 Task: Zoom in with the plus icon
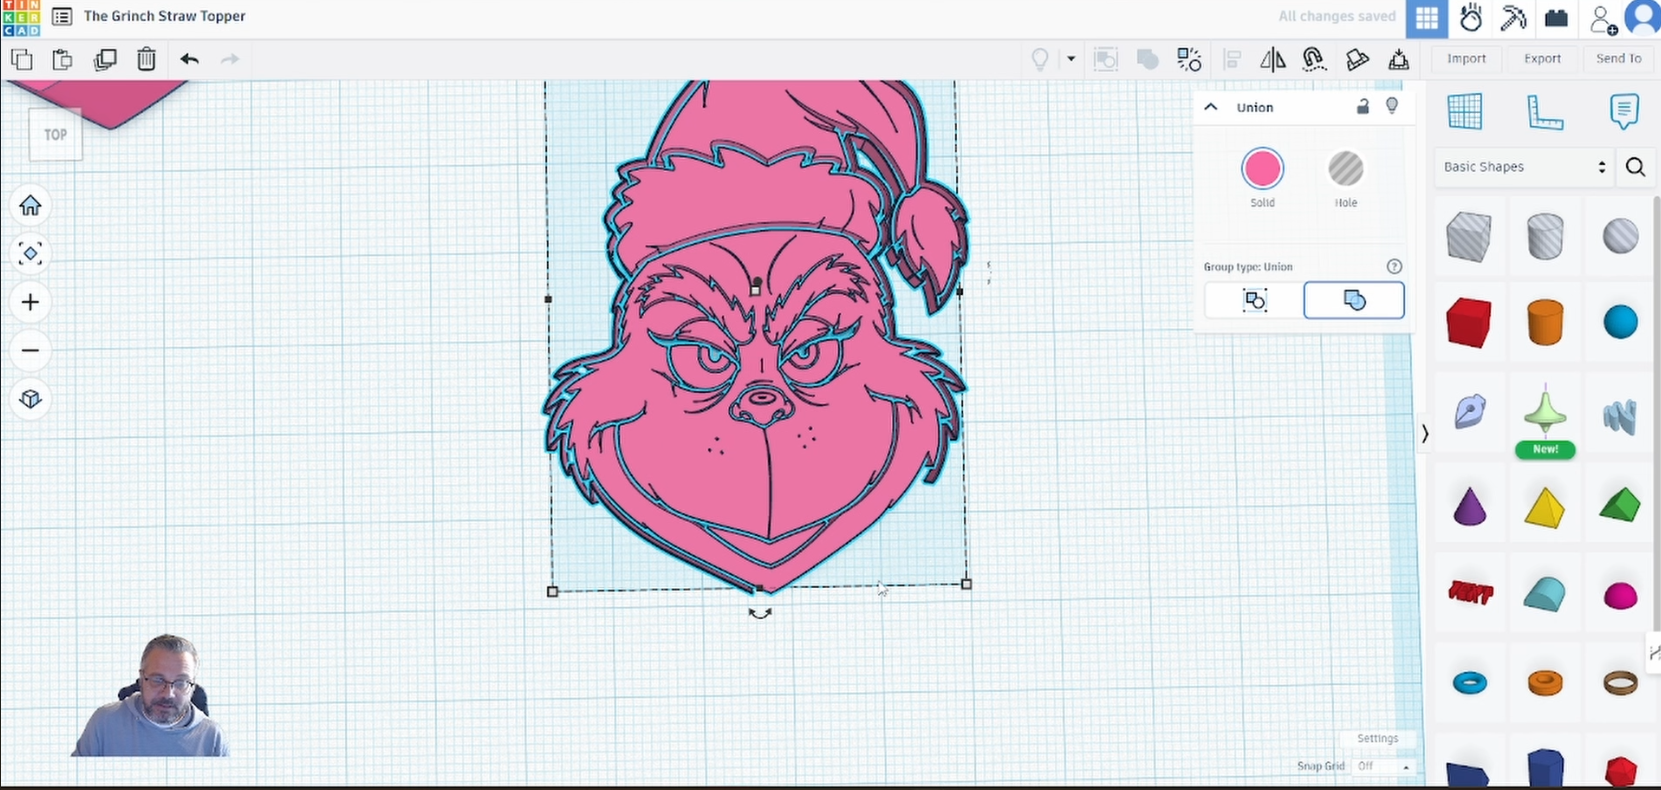click(x=30, y=302)
